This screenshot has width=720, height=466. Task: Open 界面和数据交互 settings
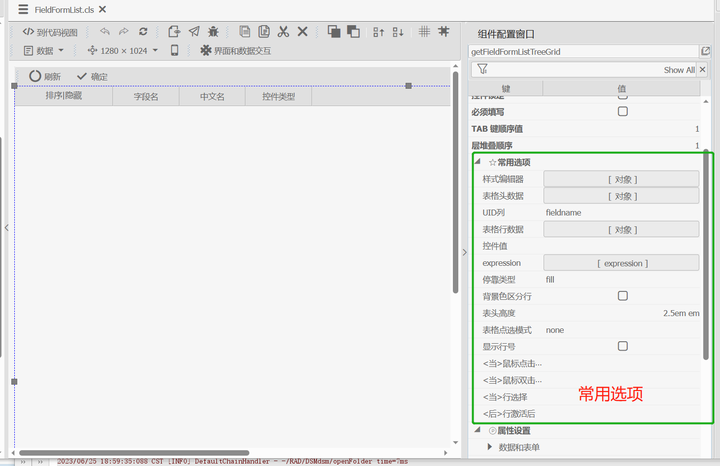pyautogui.click(x=236, y=51)
